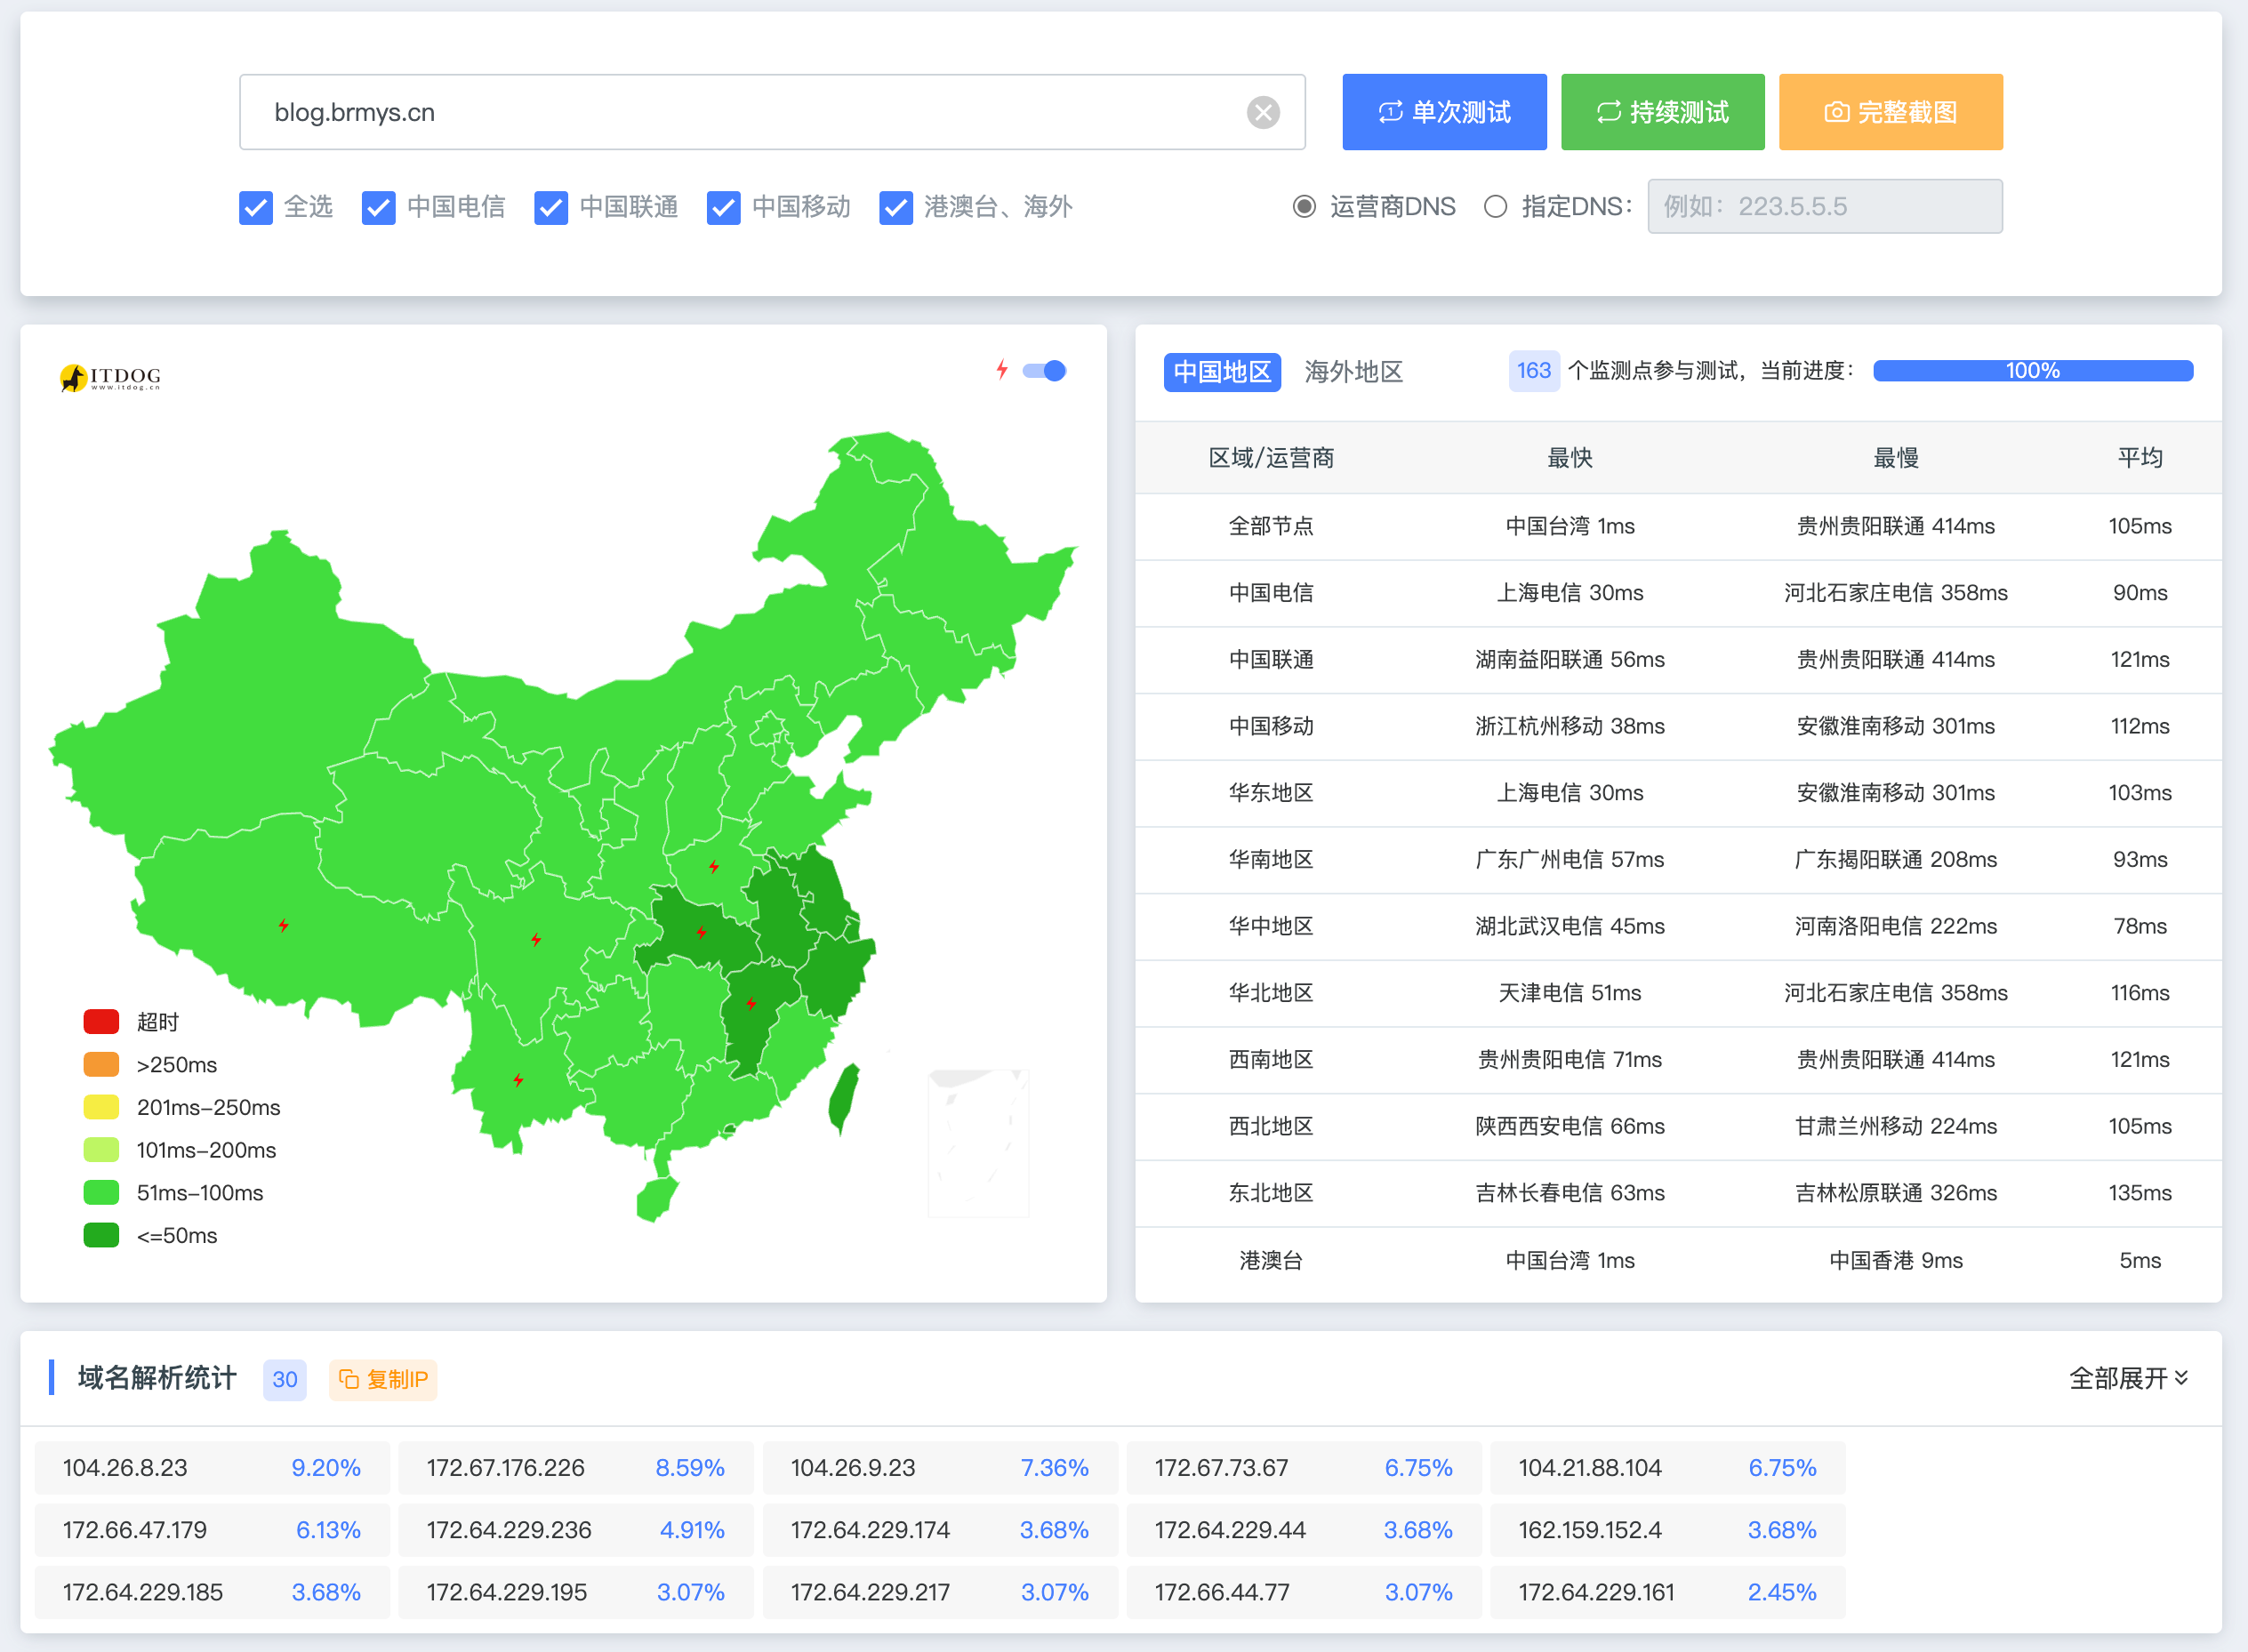Select the 全部节点 row label

point(1271,526)
